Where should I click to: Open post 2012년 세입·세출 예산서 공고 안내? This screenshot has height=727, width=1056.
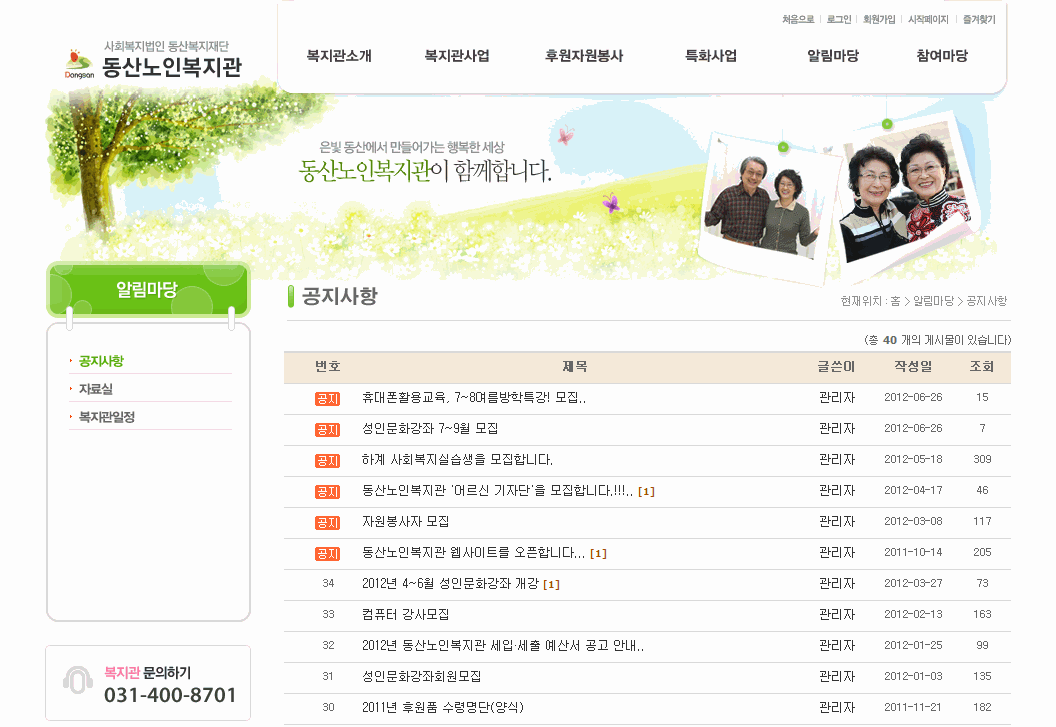(502, 645)
